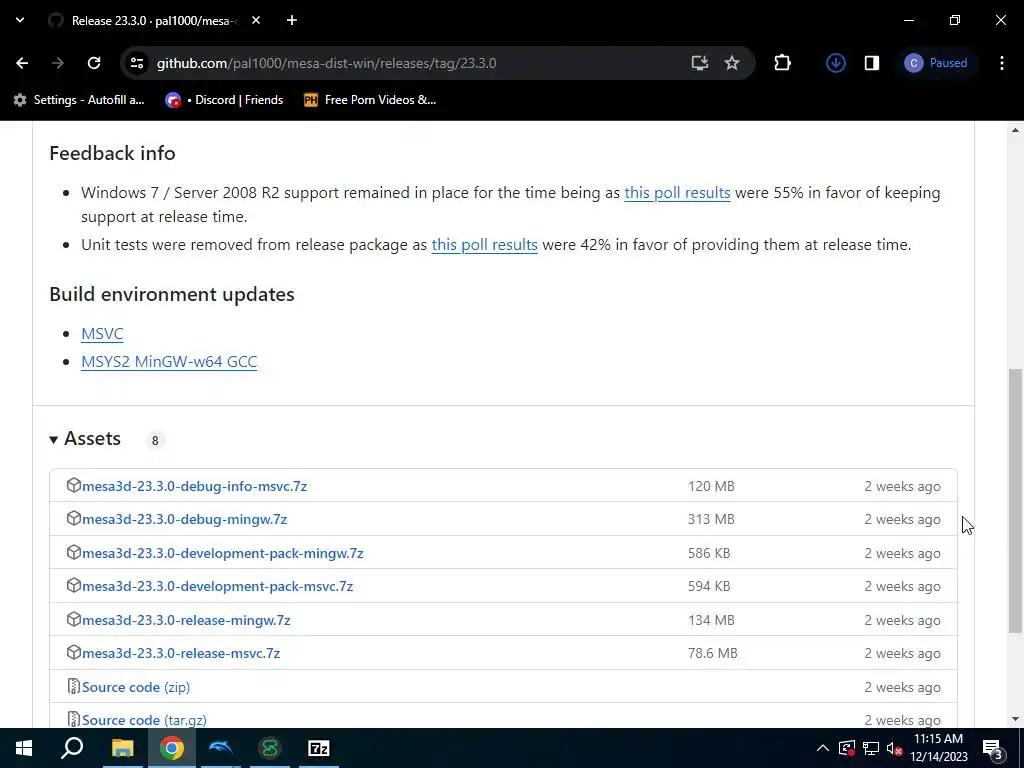
Task: Open a new browser tab
Action: point(291,20)
